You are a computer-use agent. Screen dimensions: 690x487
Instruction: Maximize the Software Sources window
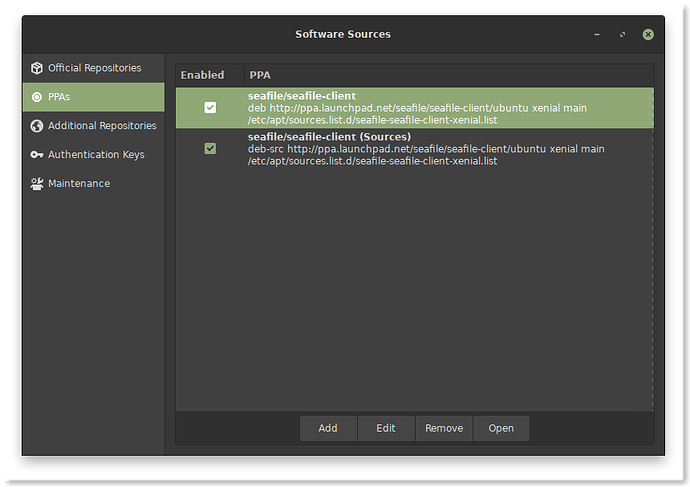pyautogui.click(x=622, y=34)
